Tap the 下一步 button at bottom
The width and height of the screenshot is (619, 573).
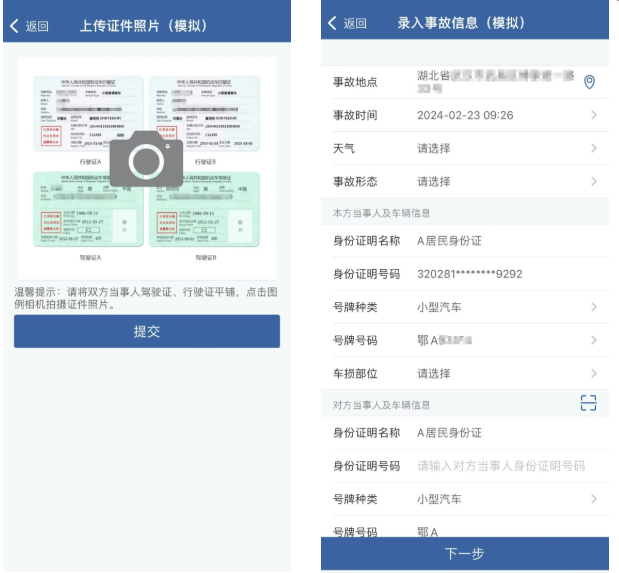point(464,553)
